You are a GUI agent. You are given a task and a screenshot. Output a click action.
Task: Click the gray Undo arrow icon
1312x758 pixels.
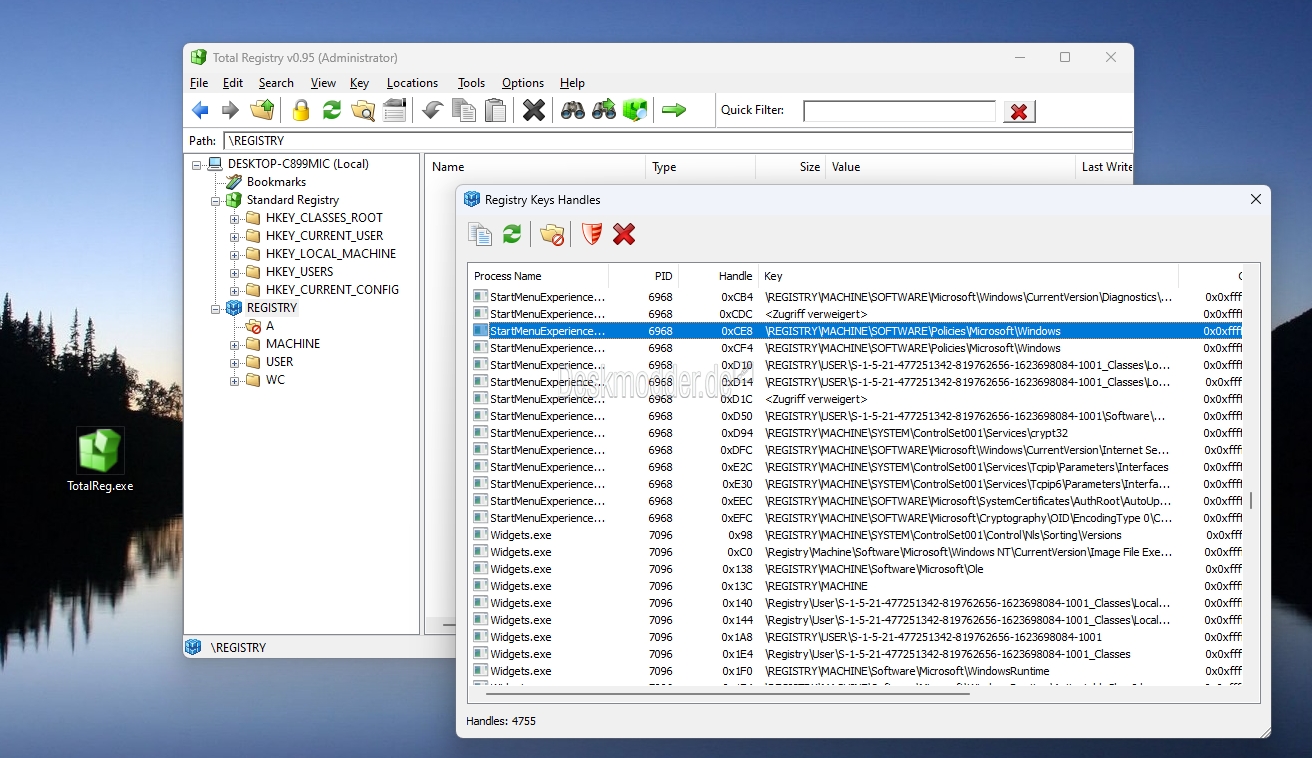pos(432,110)
